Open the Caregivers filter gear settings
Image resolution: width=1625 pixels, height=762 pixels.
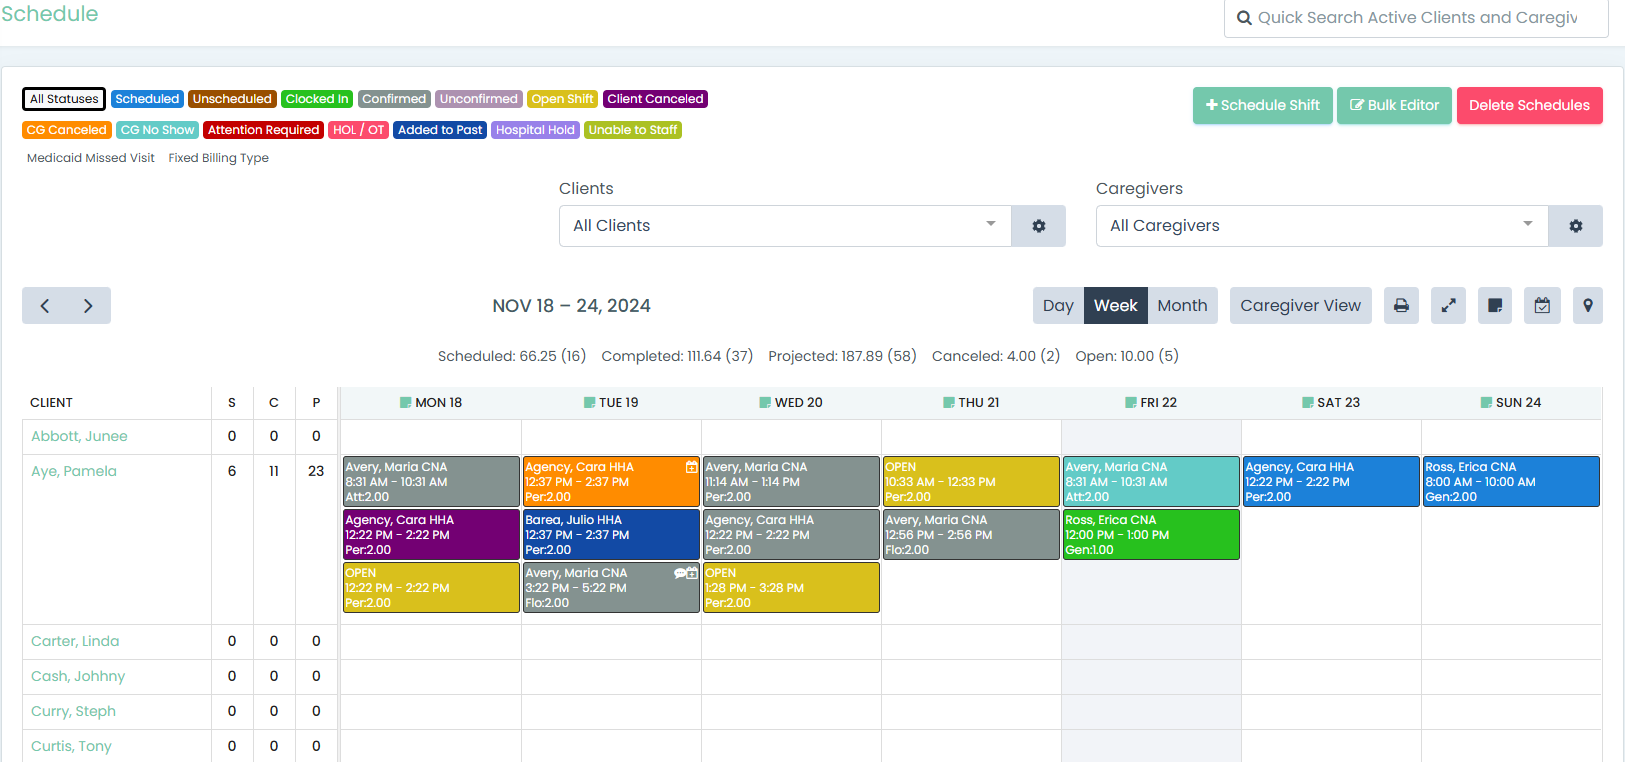tap(1576, 226)
